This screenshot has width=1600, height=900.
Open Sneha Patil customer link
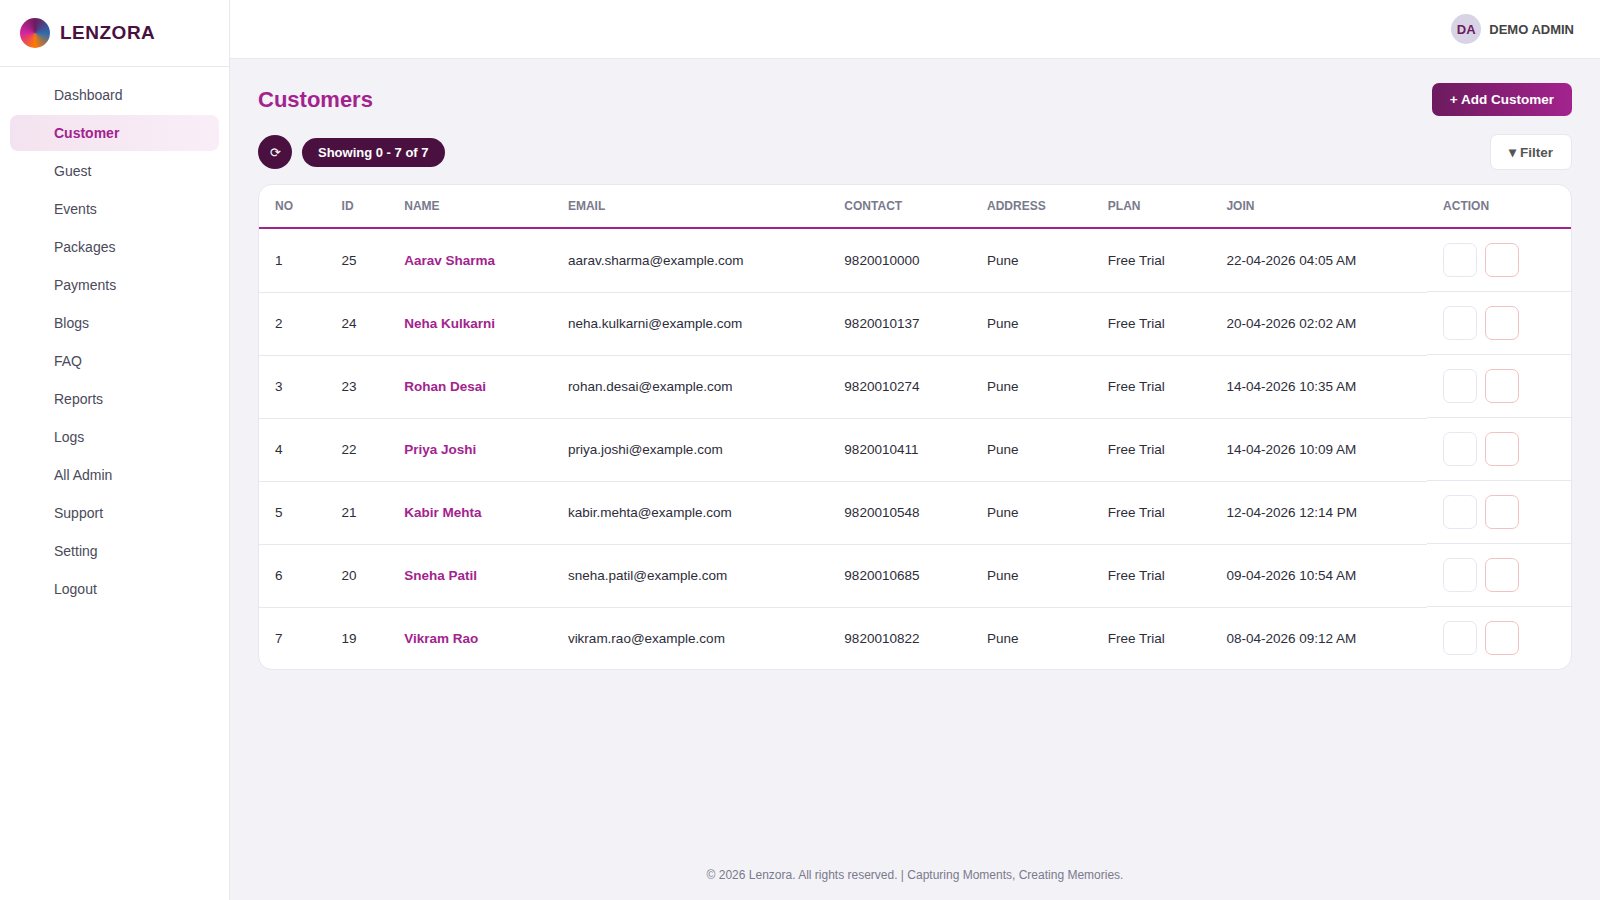click(x=440, y=575)
